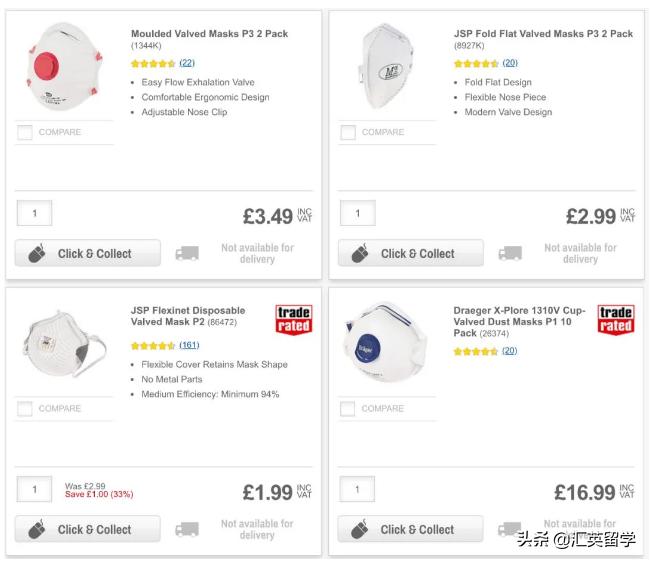Click trade rated badge on Draeger X-Plore mask
Image resolution: width=650 pixels, height=562 pixels.
[x=615, y=319]
